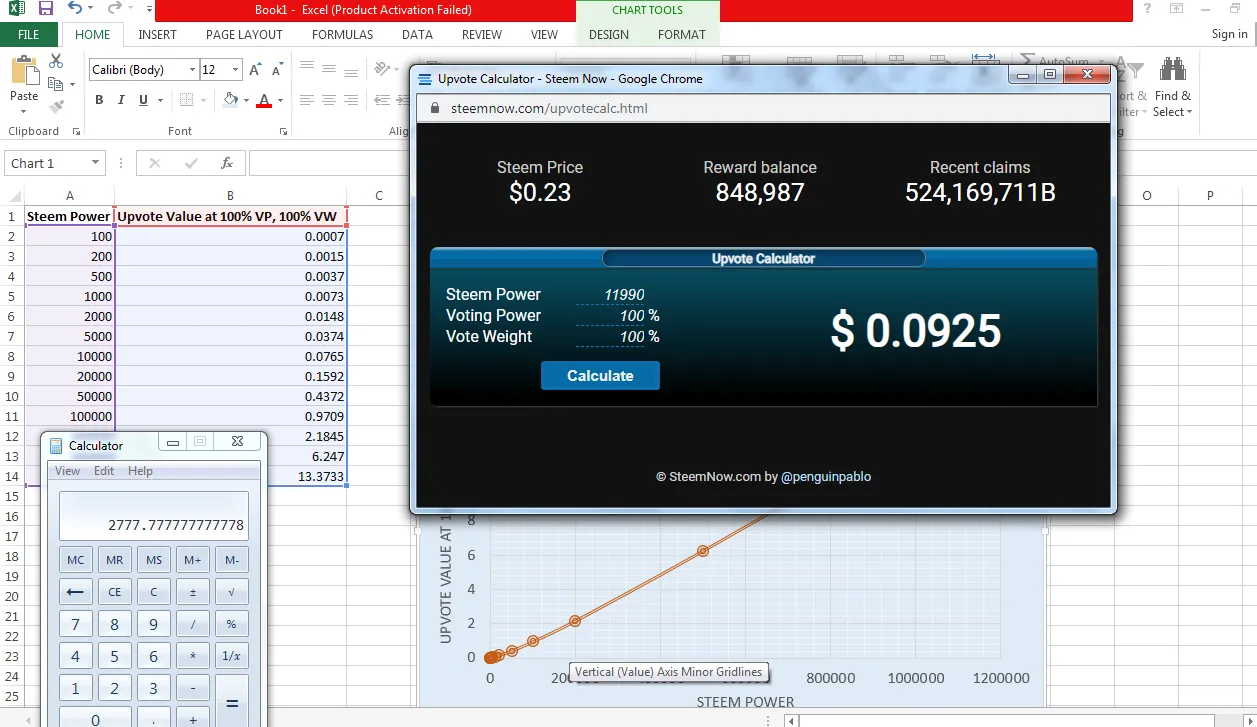Increase font size with the larger A icon
The image size is (1257, 727).
[x=255, y=70]
